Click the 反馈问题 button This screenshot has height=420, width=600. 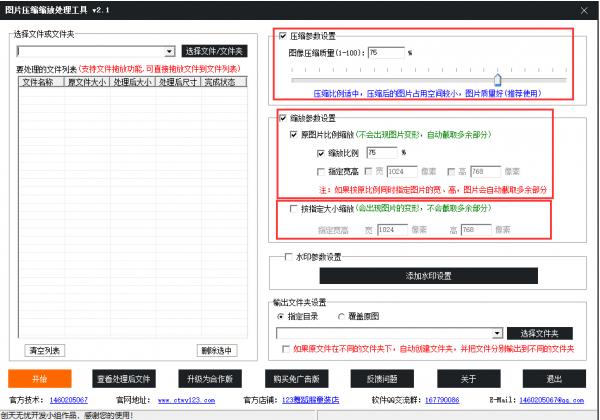(382, 379)
